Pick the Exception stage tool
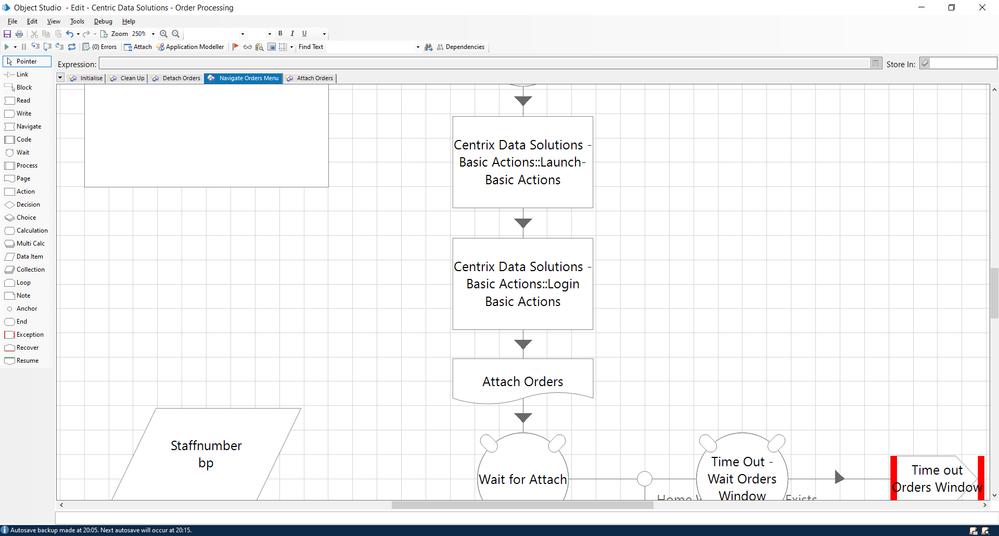This screenshot has width=999, height=536. 29,334
